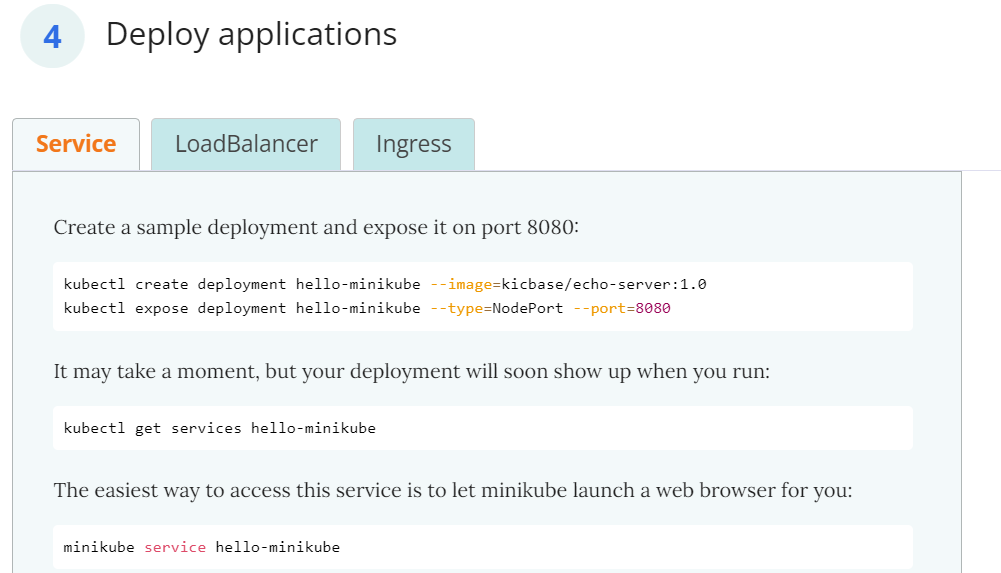Image resolution: width=1001 pixels, height=573 pixels.
Task: Switch to the LoadBalancer tab
Action: (x=246, y=144)
